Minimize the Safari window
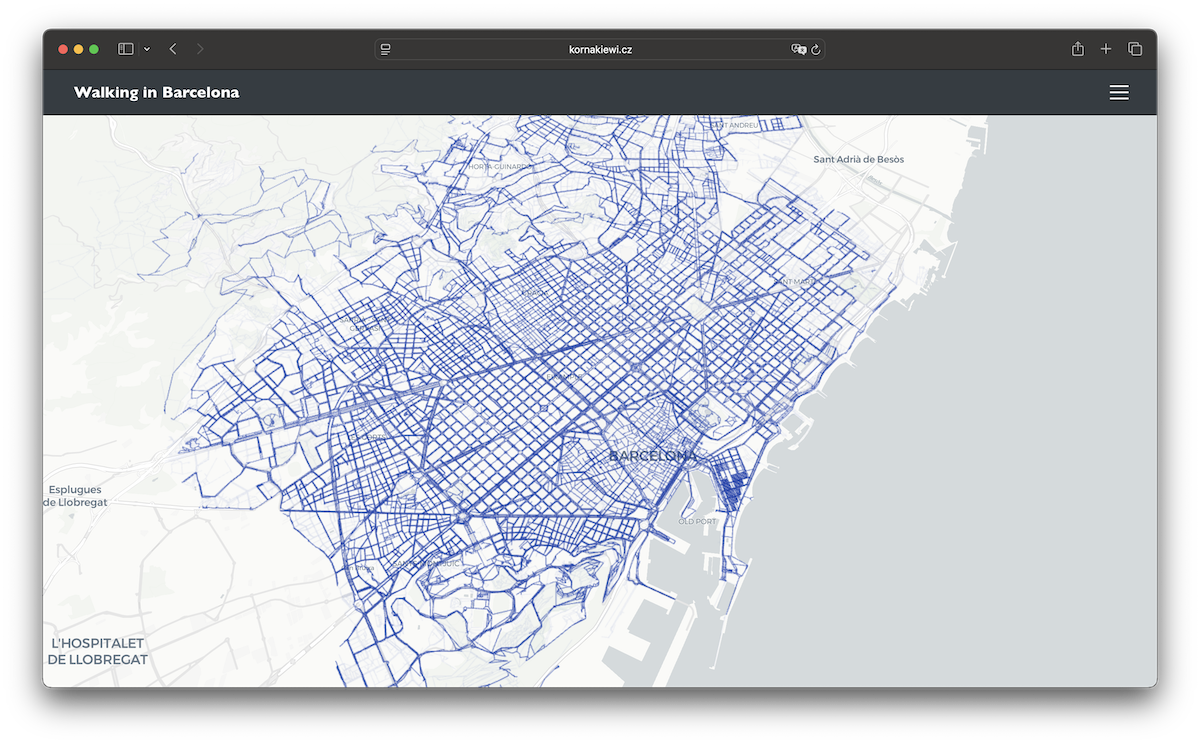 click(x=78, y=49)
